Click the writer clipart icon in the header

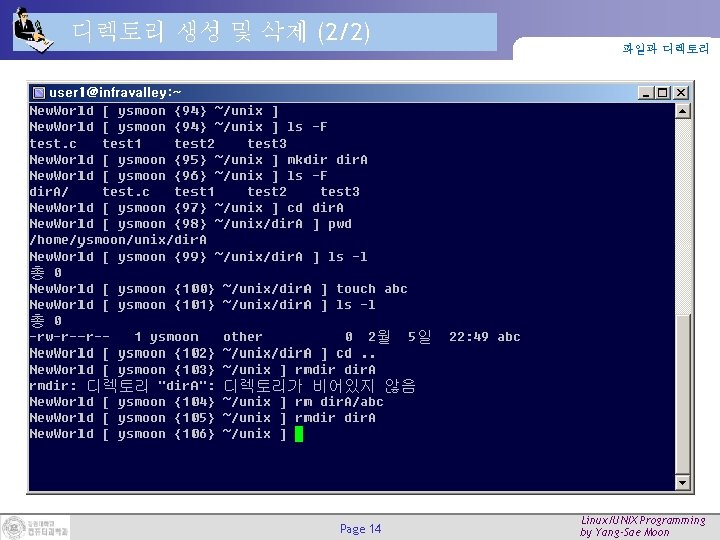(33, 30)
